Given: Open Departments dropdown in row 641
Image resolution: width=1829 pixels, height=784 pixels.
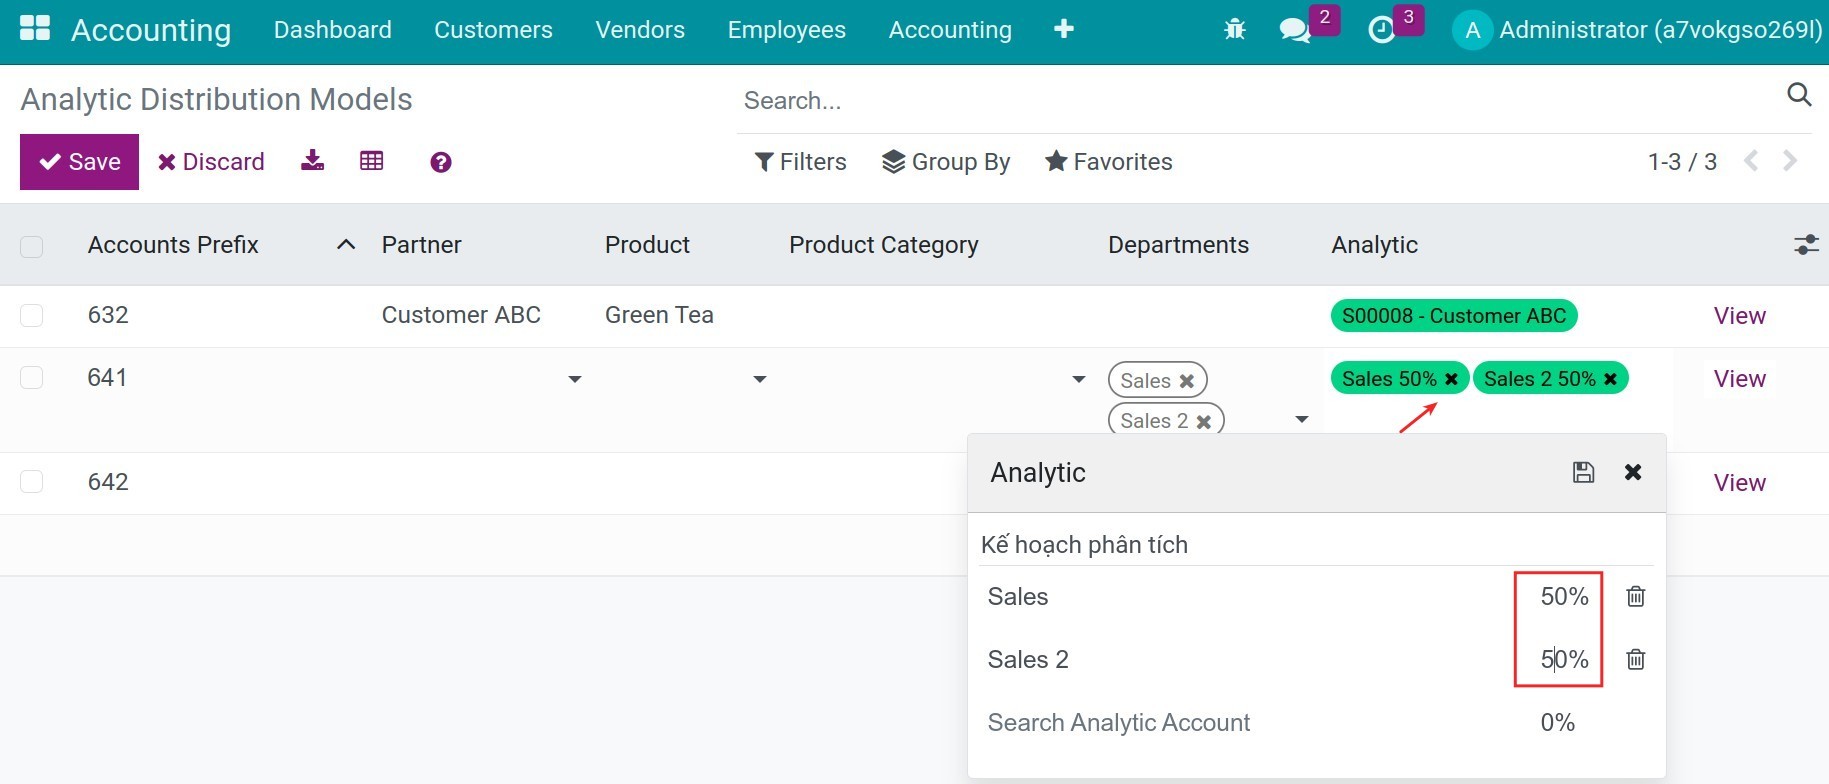Looking at the screenshot, I should coord(1302,419).
